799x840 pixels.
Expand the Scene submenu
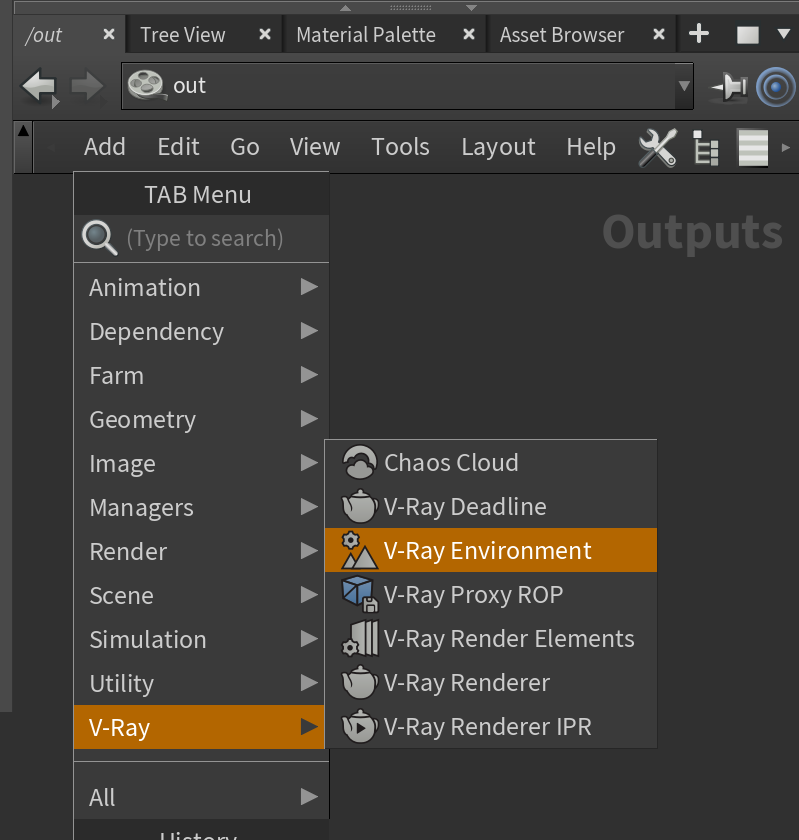[x=199, y=595]
